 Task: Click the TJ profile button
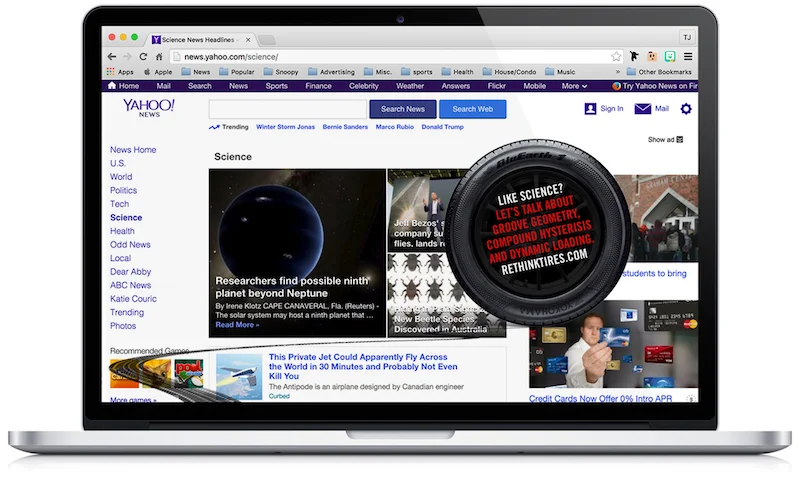[687, 37]
